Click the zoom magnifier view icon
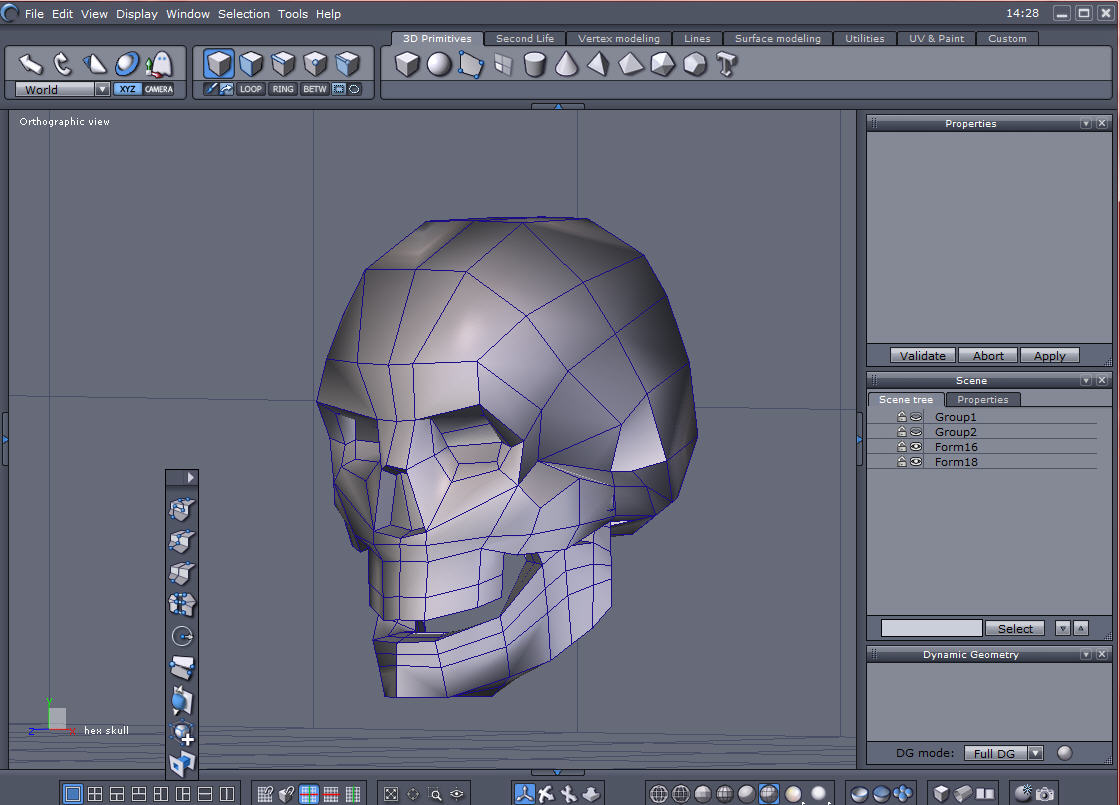The width and height of the screenshot is (1120, 805). click(x=434, y=794)
